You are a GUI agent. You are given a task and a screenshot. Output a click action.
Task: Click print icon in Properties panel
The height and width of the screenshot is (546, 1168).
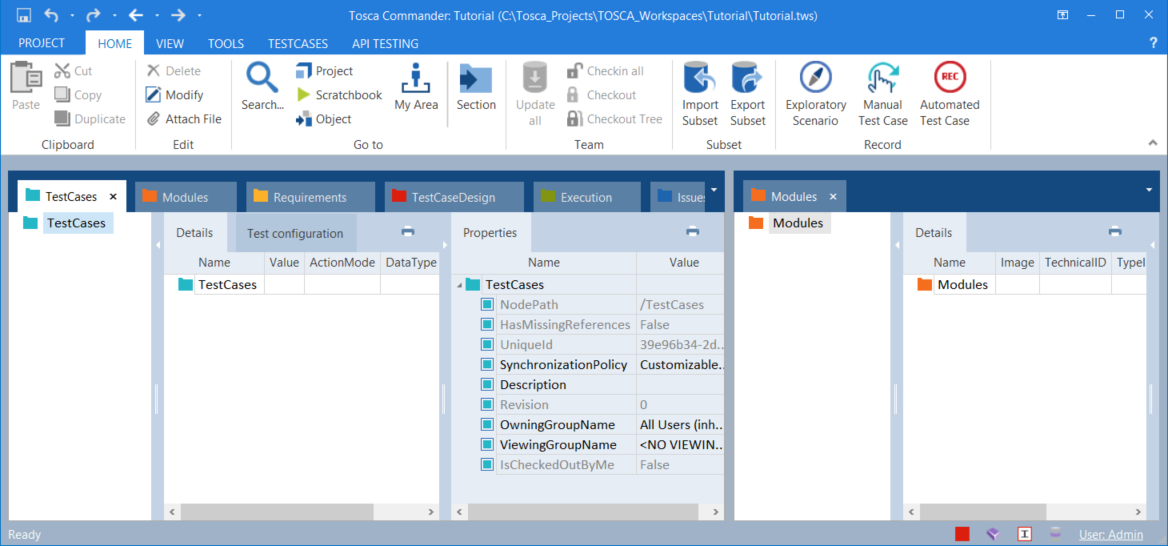tap(693, 232)
